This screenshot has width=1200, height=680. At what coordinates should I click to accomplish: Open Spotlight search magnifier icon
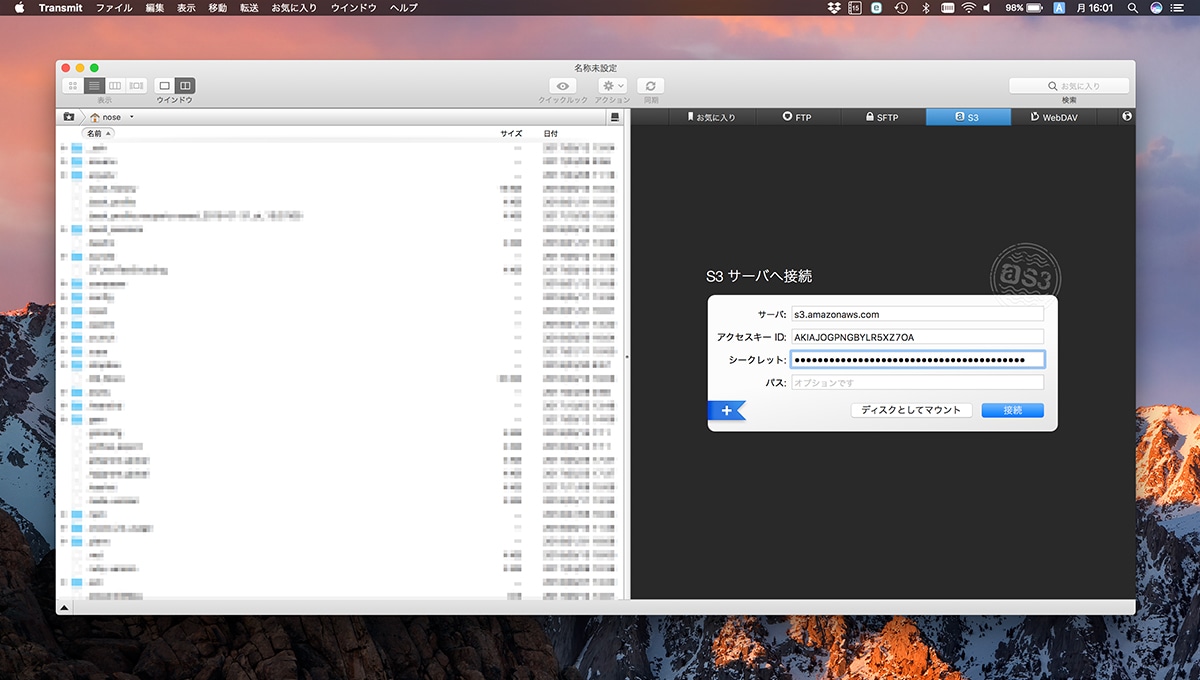1134,8
